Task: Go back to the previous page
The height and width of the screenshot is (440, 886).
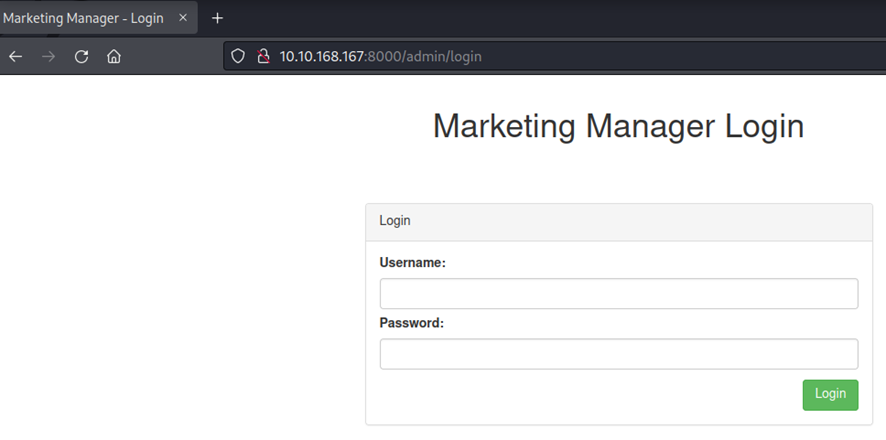Action: pyautogui.click(x=15, y=56)
